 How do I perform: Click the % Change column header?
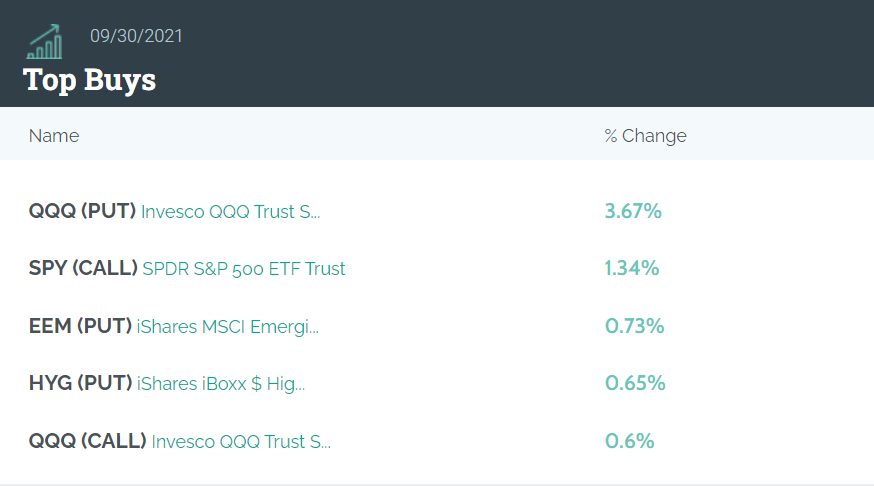645,135
